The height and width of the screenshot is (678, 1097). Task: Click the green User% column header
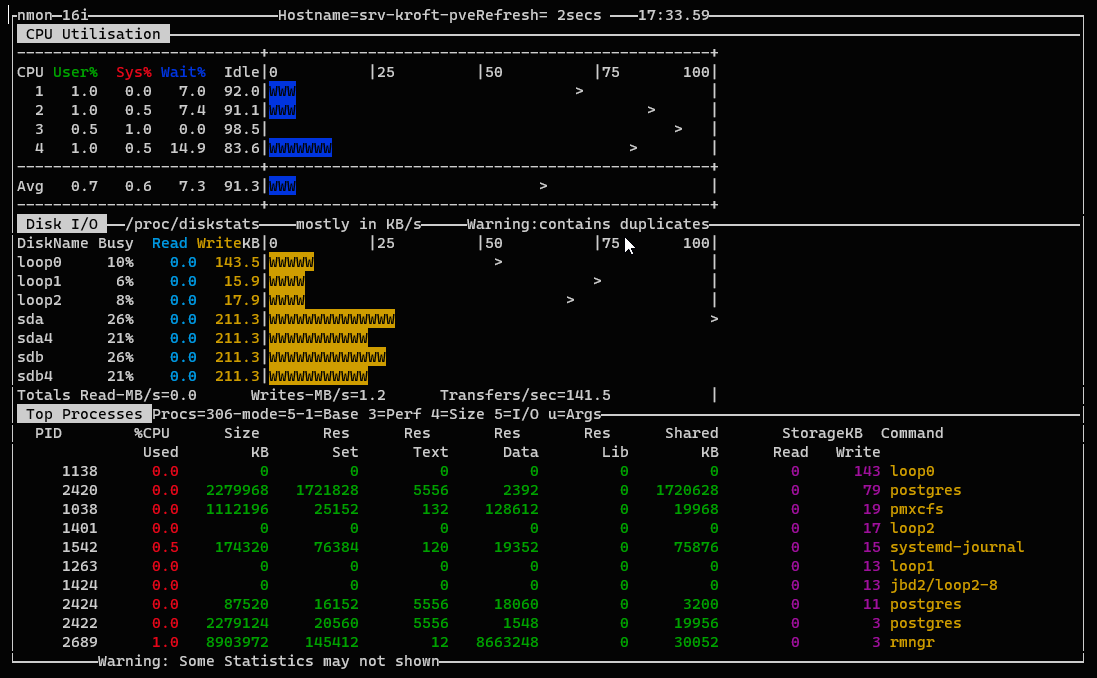click(75, 72)
